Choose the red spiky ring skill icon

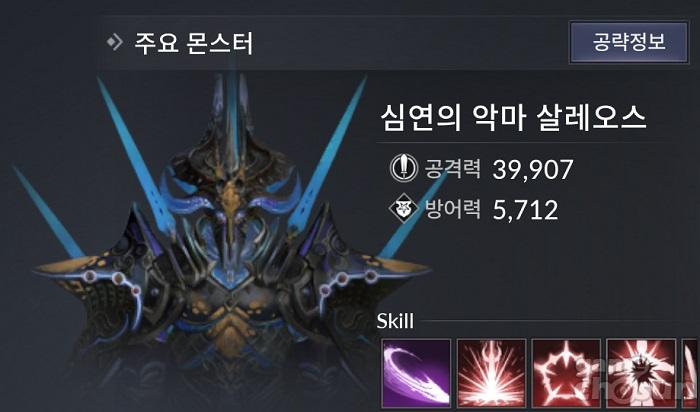(x=566, y=373)
